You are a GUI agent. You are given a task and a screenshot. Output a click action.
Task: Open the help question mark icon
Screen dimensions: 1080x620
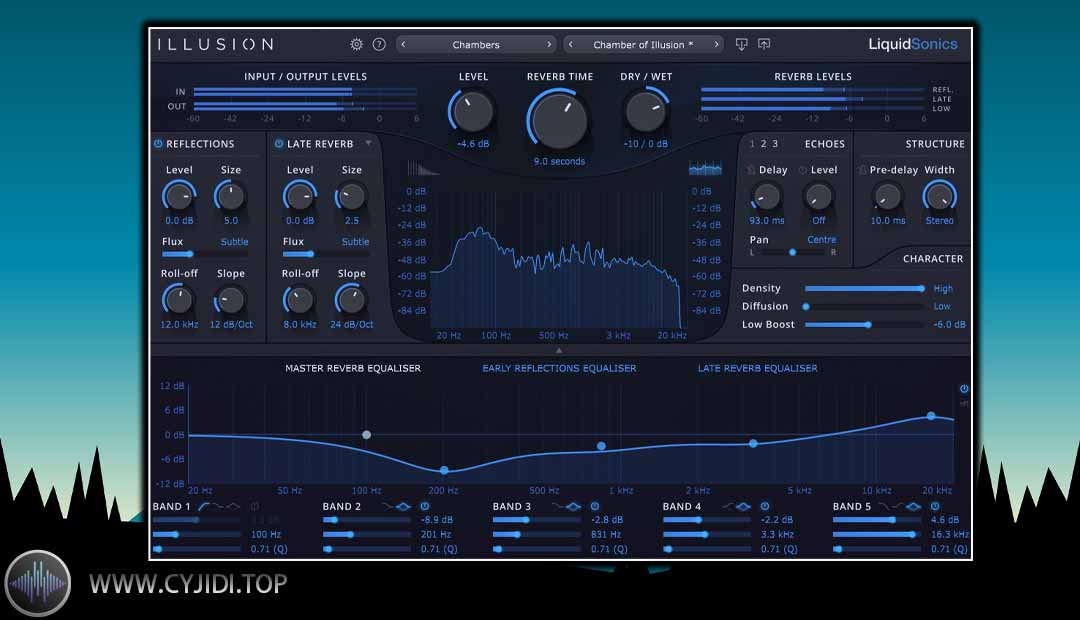(x=379, y=44)
